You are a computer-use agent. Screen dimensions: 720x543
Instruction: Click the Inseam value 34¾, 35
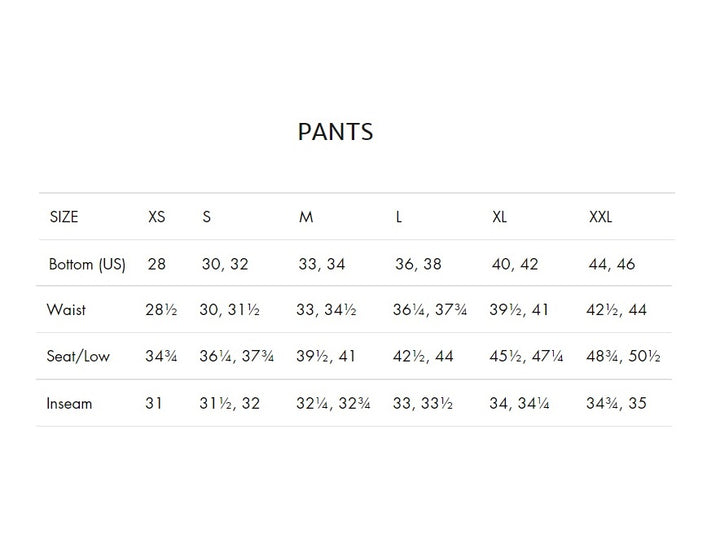pyautogui.click(x=615, y=403)
